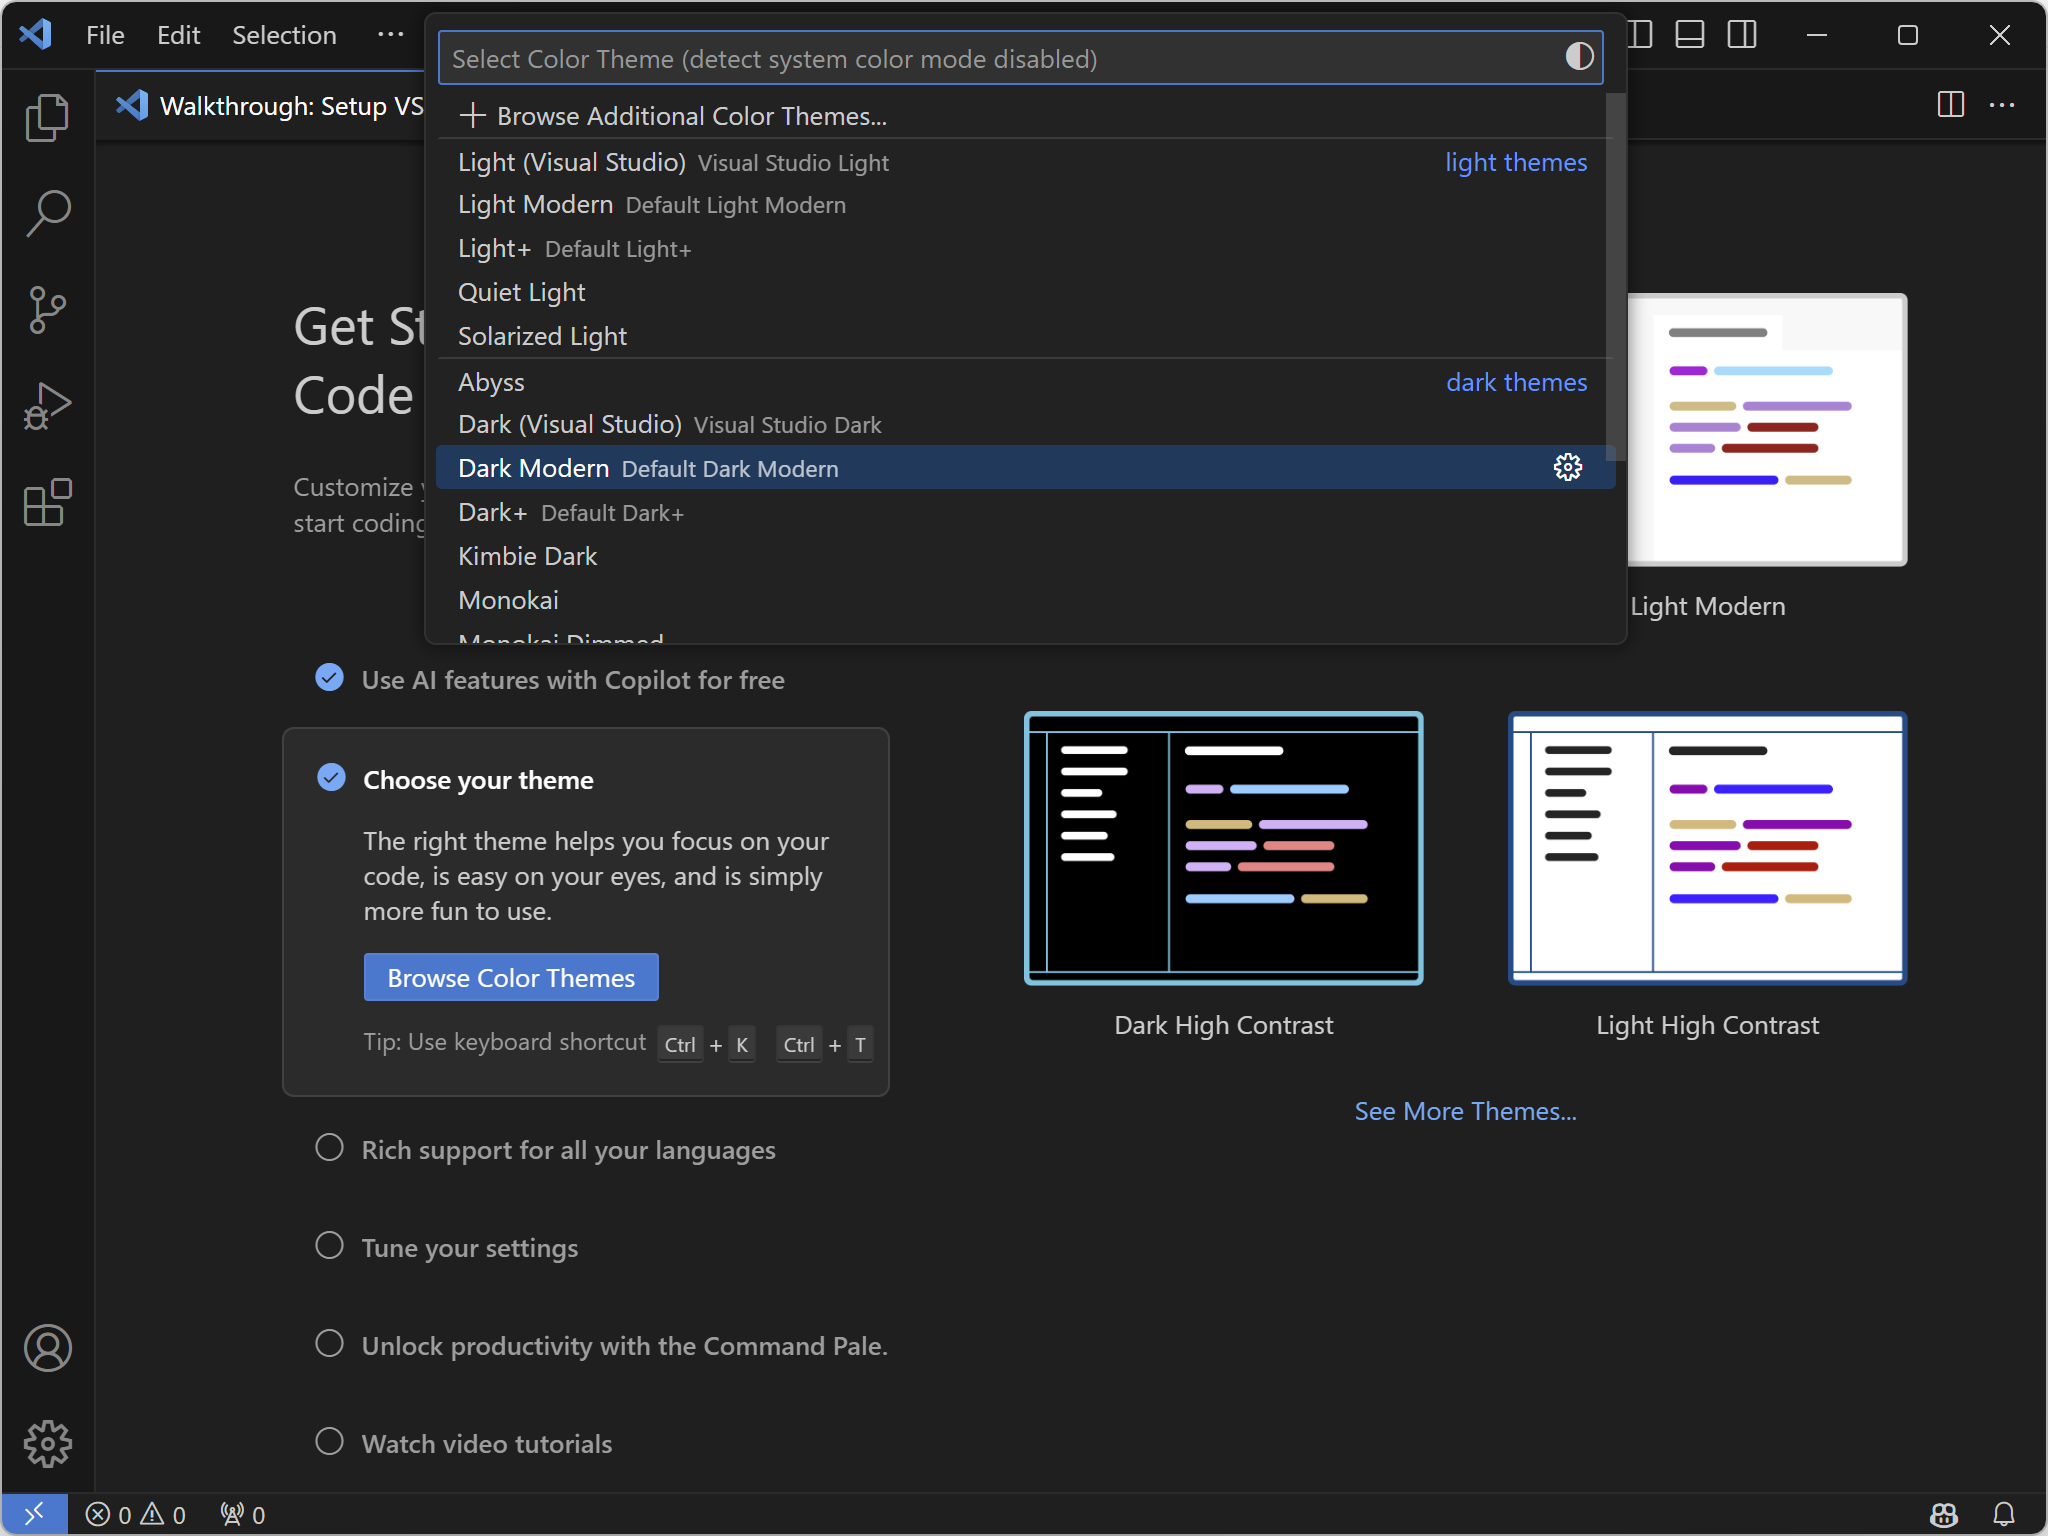2048x1536 pixels.
Task: Click the Accounts icon
Action: 47,1348
